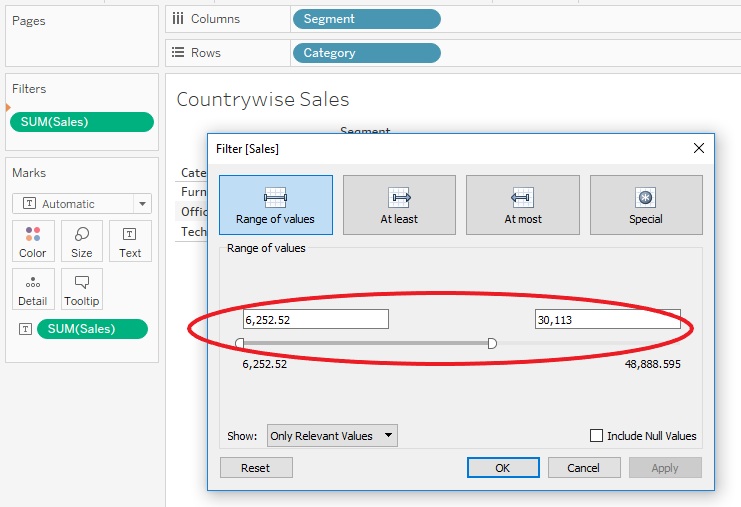Image resolution: width=741 pixels, height=507 pixels.
Task: Click the minimum value field 6,252.52
Action: click(x=315, y=319)
